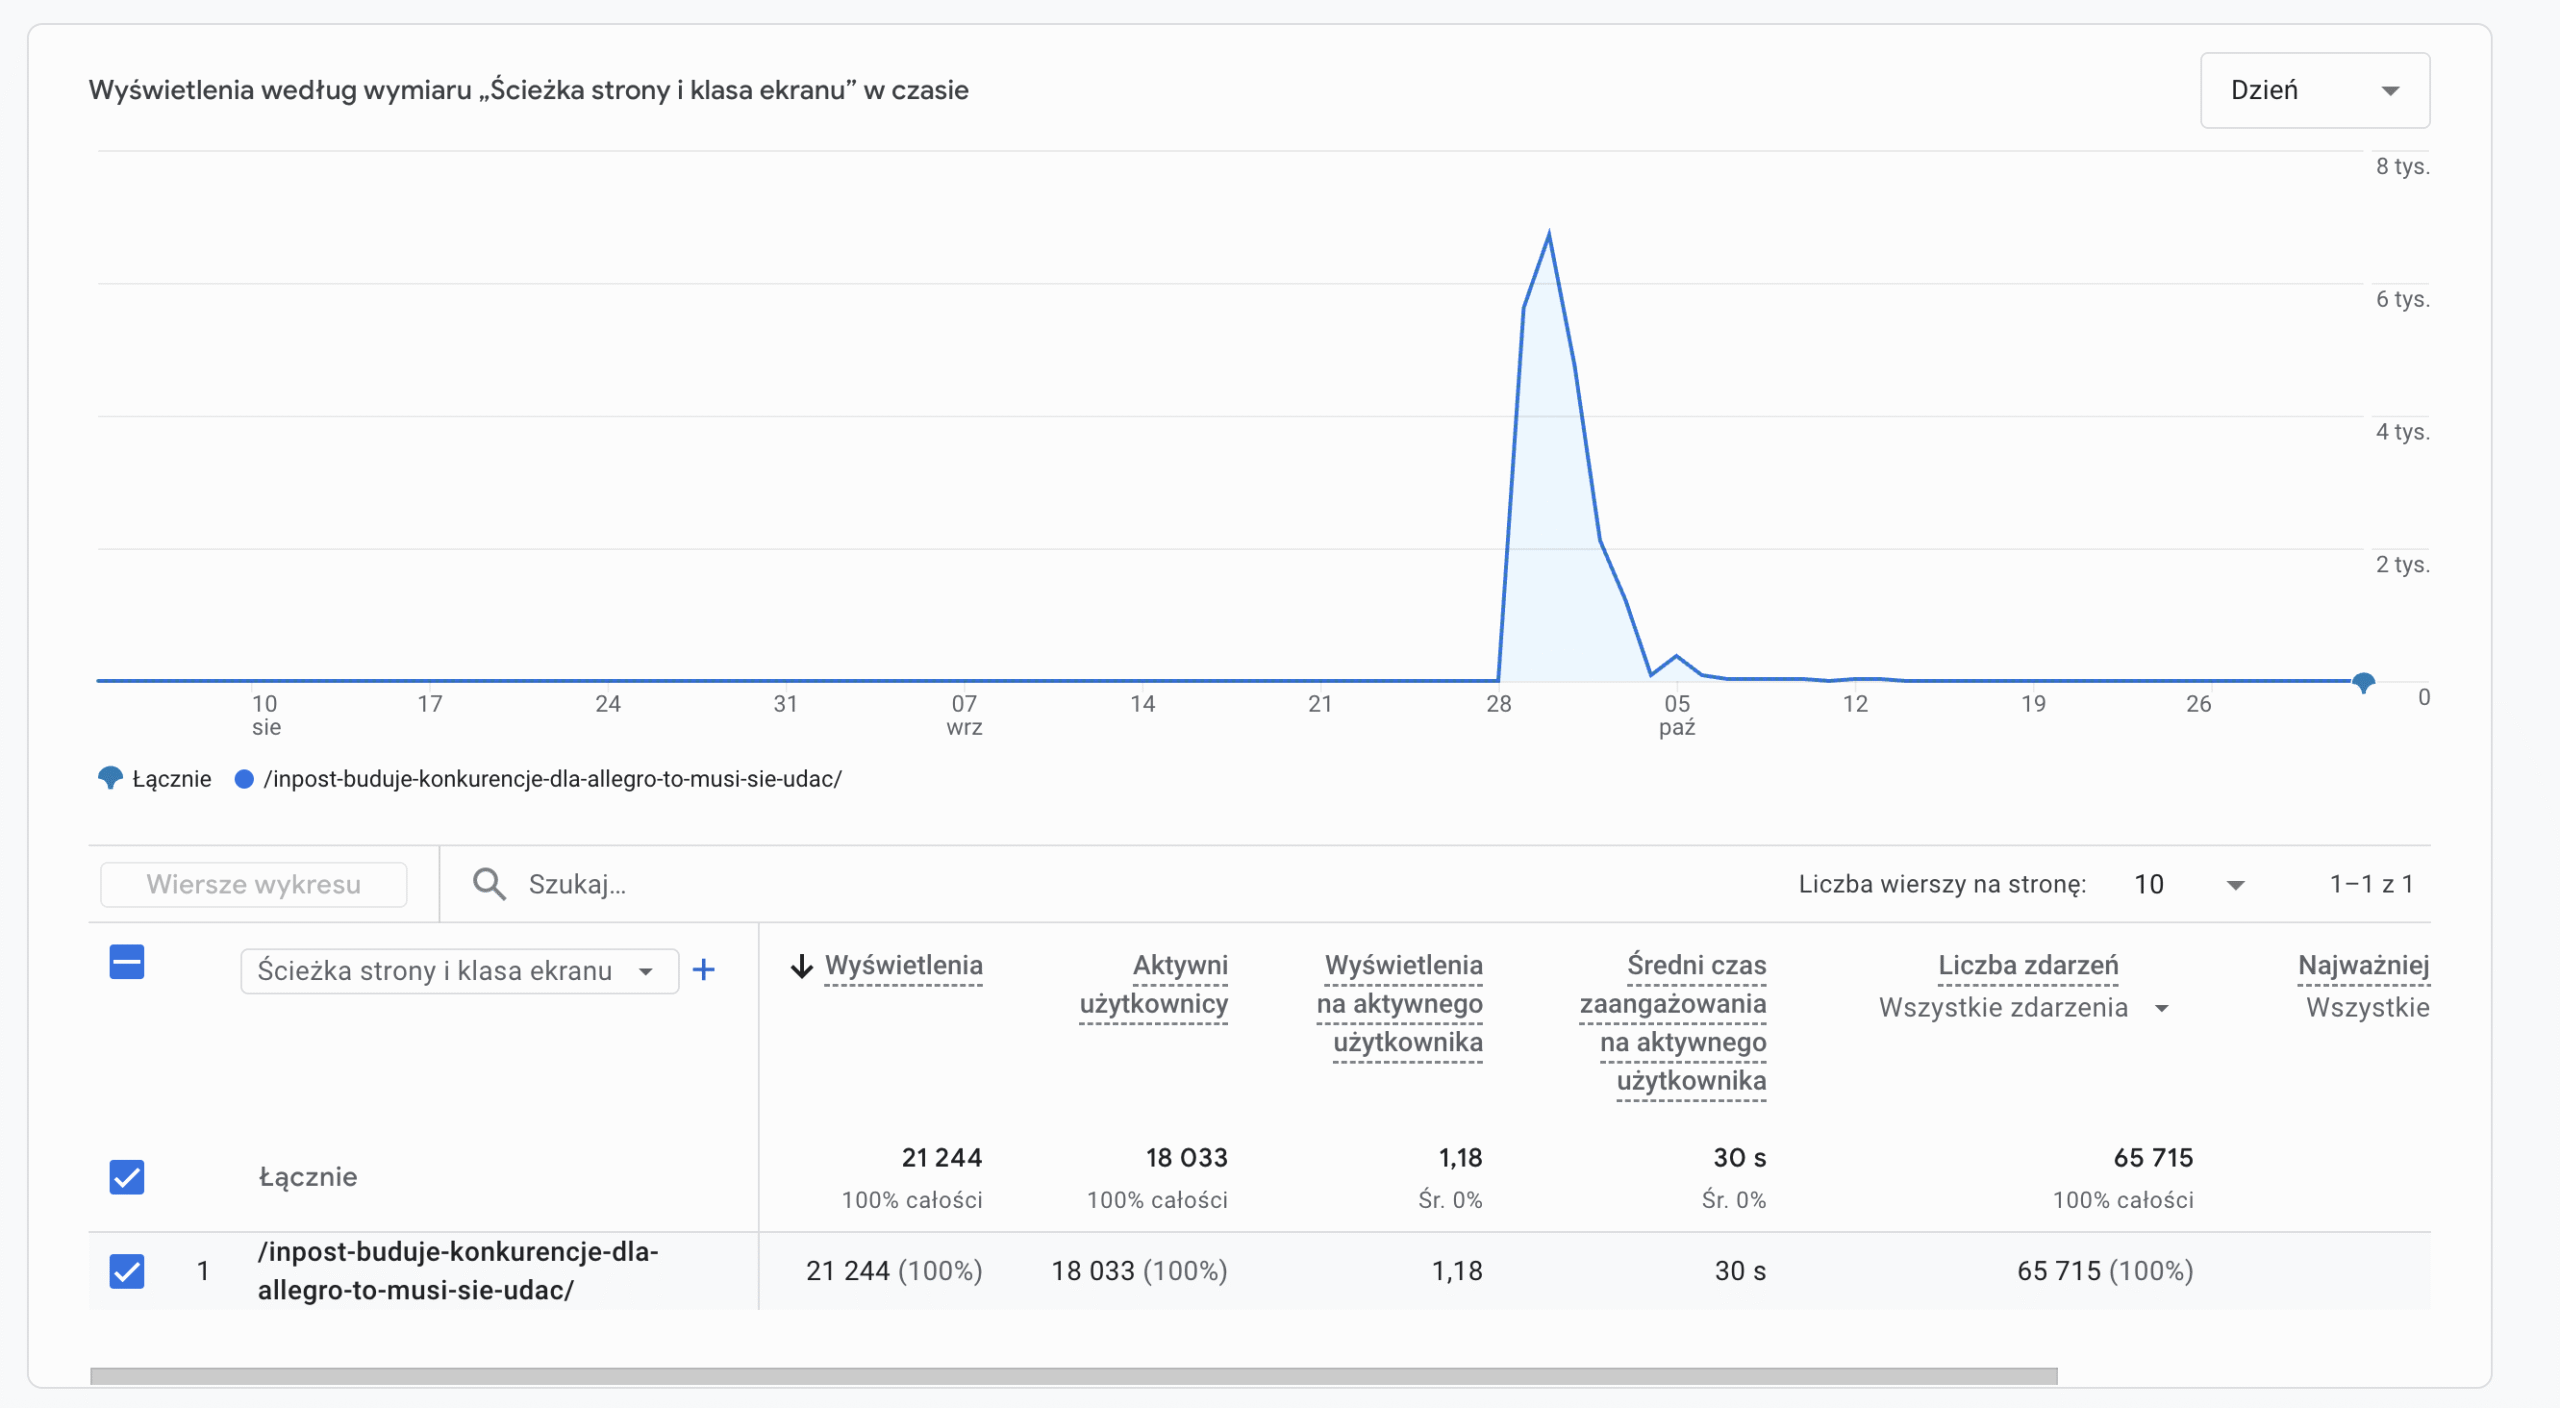Click the search magnifier icon

pyautogui.click(x=489, y=884)
